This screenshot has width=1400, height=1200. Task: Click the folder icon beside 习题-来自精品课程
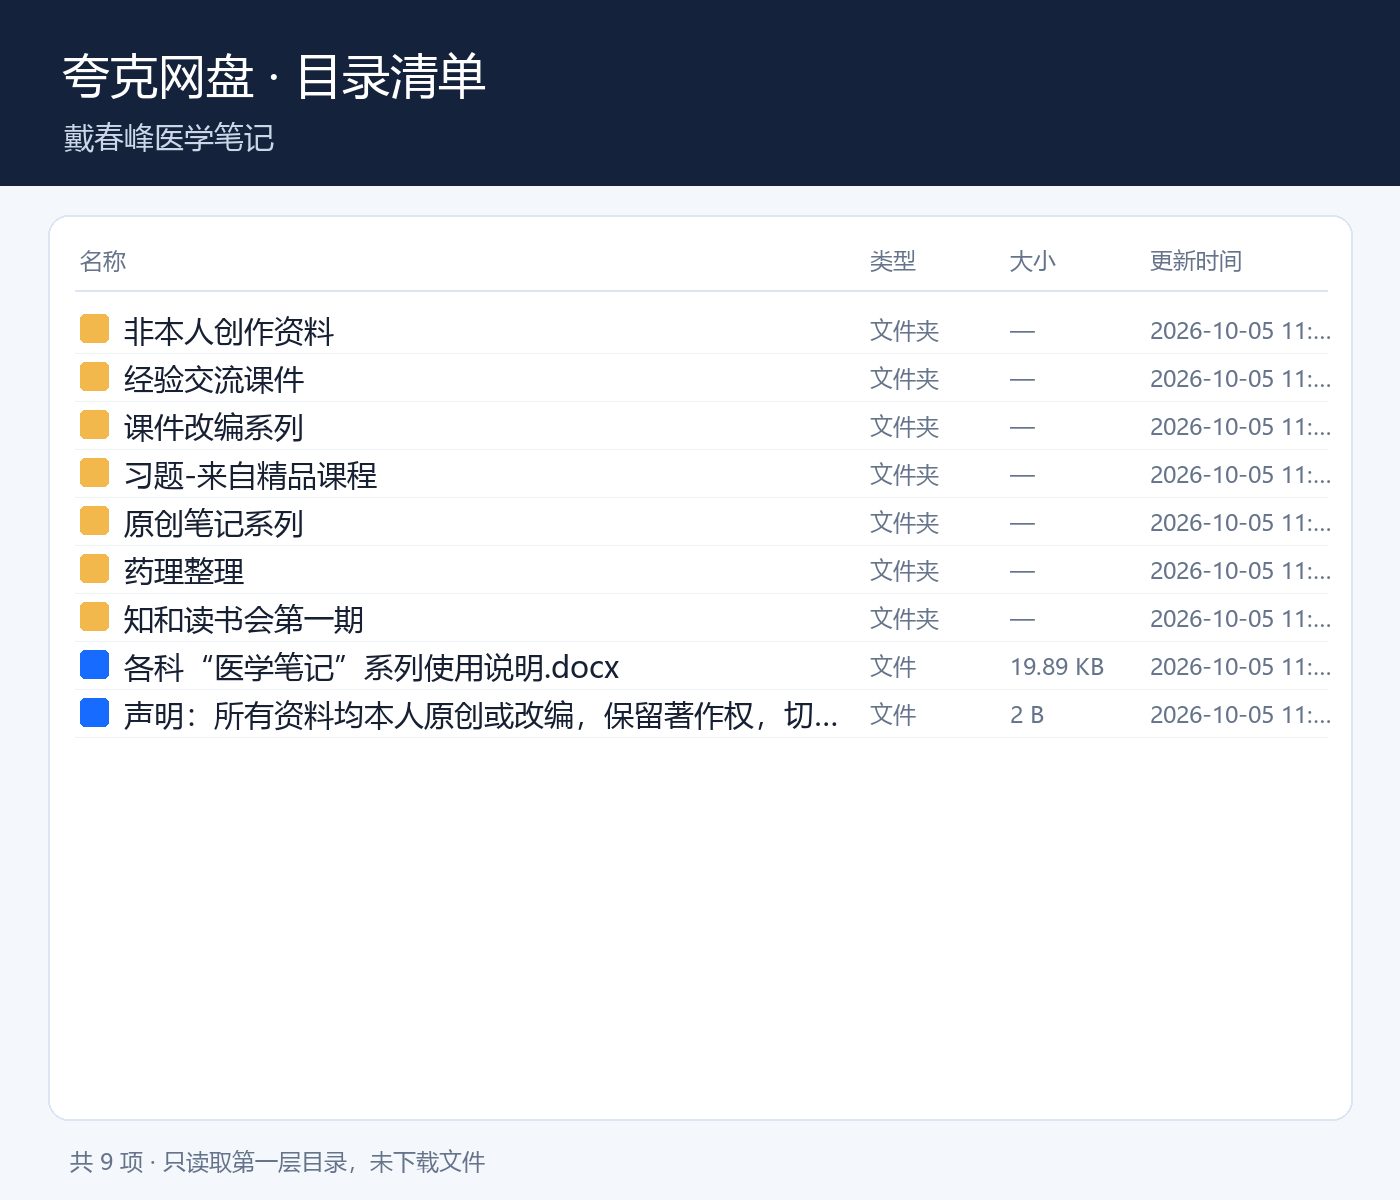(94, 473)
